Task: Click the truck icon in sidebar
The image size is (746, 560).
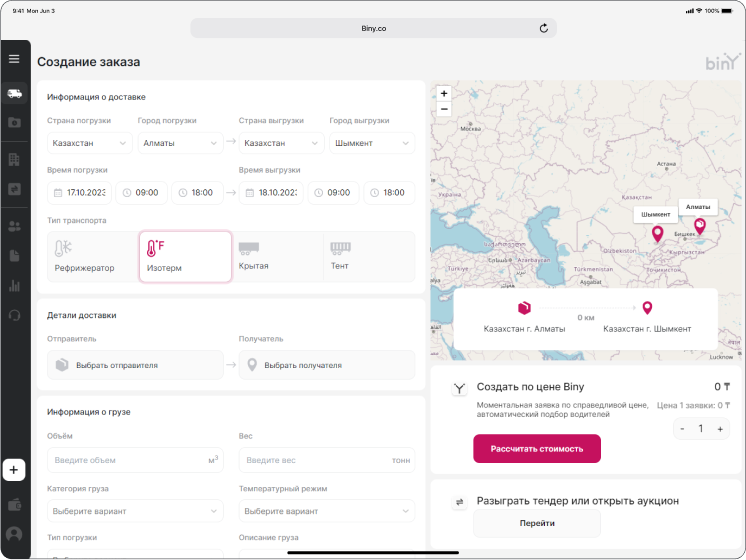Action: pyautogui.click(x=14, y=93)
